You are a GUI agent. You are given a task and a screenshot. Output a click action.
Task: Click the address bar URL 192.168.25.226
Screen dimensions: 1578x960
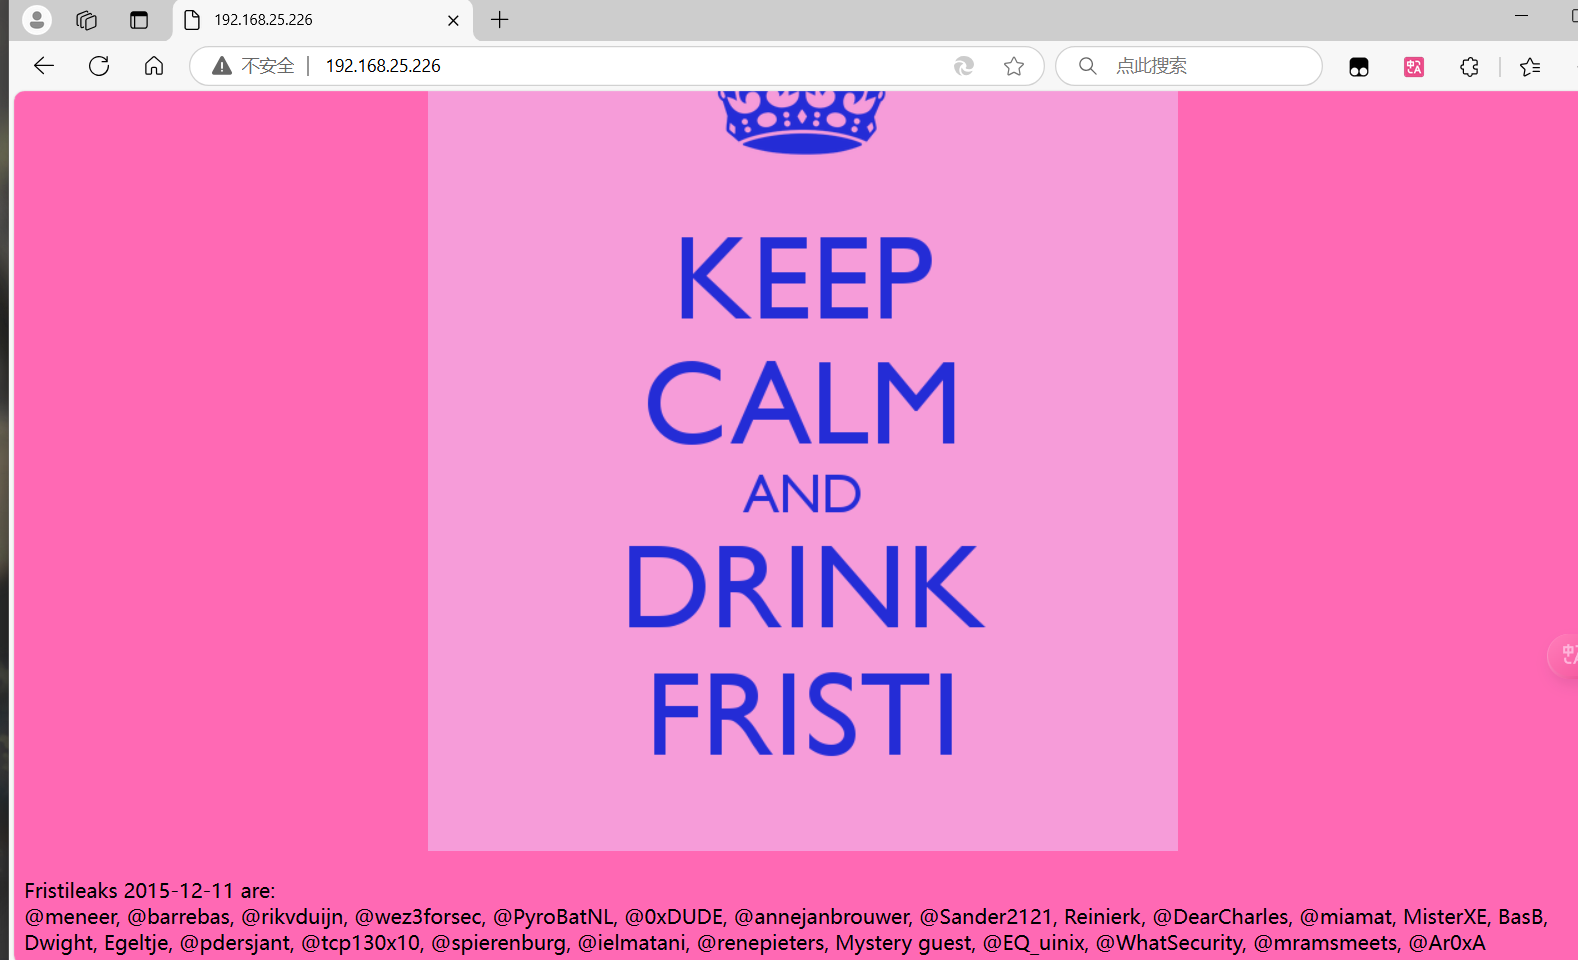pos(383,66)
